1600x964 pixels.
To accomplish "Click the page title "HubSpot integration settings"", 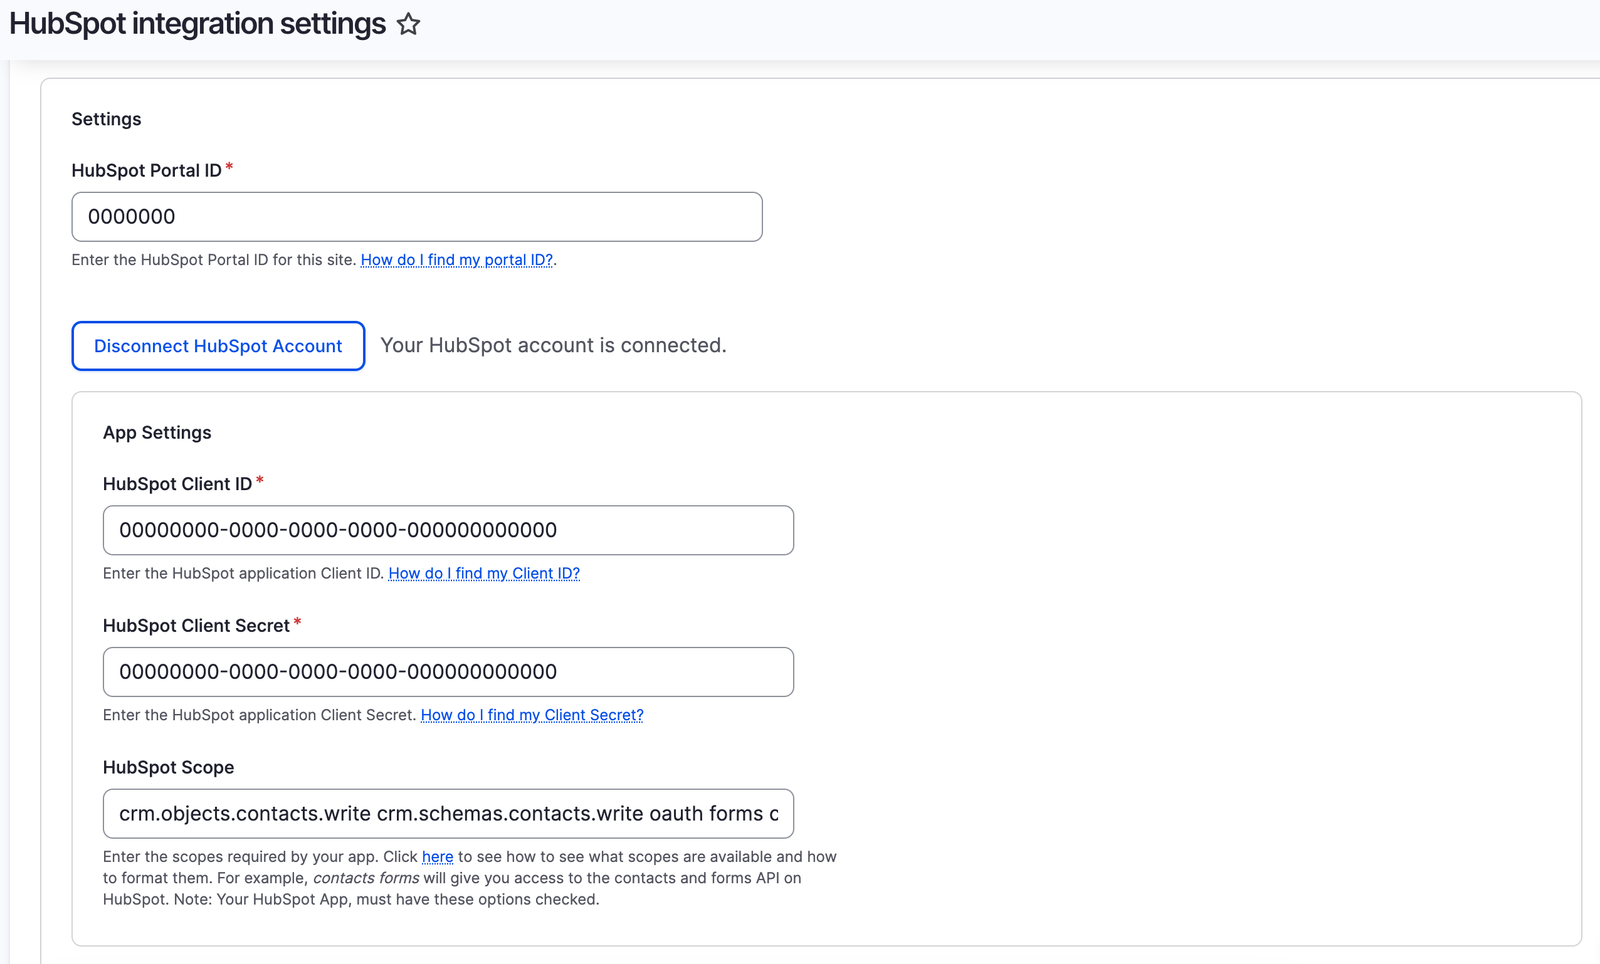I will 196,22.
